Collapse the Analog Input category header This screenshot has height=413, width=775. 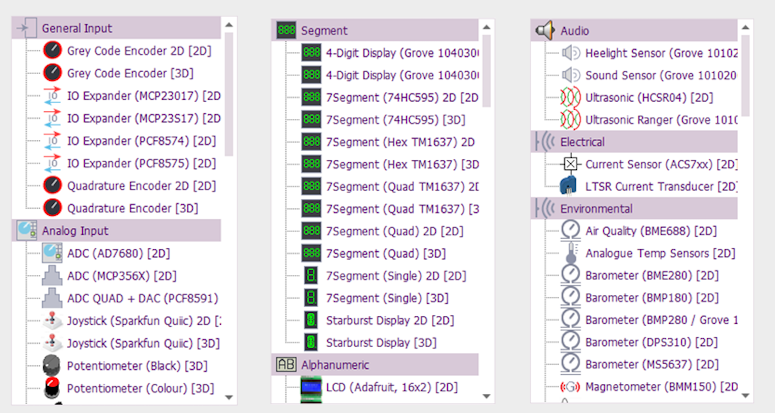pos(75,231)
